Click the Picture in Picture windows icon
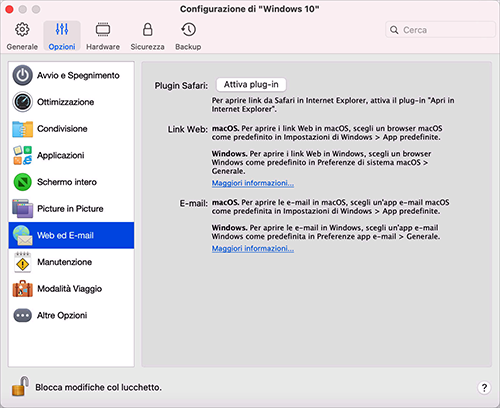Screen dimensions: 500x408 [23, 209]
